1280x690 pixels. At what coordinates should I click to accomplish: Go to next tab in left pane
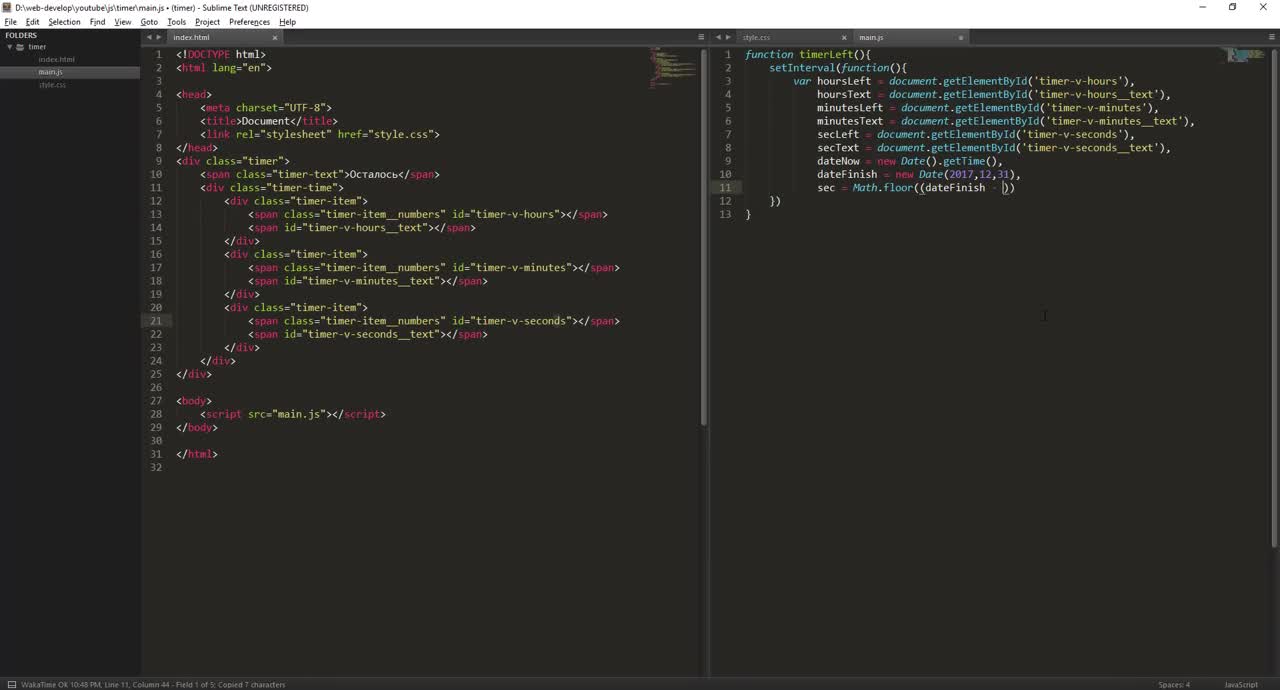(x=159, y=37)
